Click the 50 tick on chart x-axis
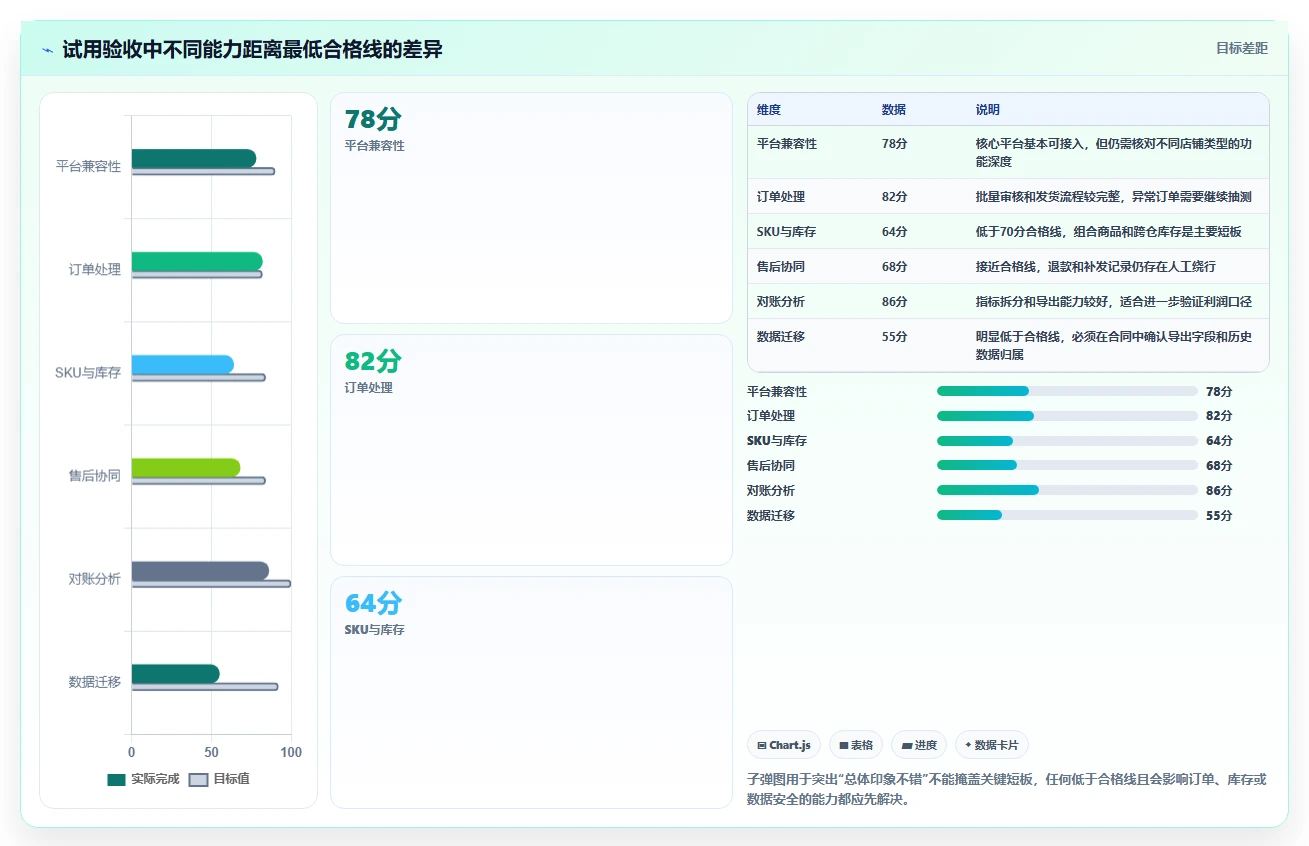Screen dimensions: 1309x846 coord(211,752)
